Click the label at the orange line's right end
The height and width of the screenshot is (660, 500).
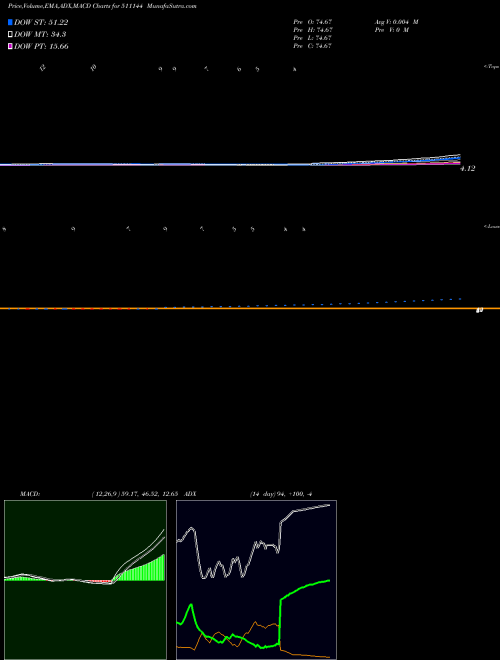click(x=479, y=310)
